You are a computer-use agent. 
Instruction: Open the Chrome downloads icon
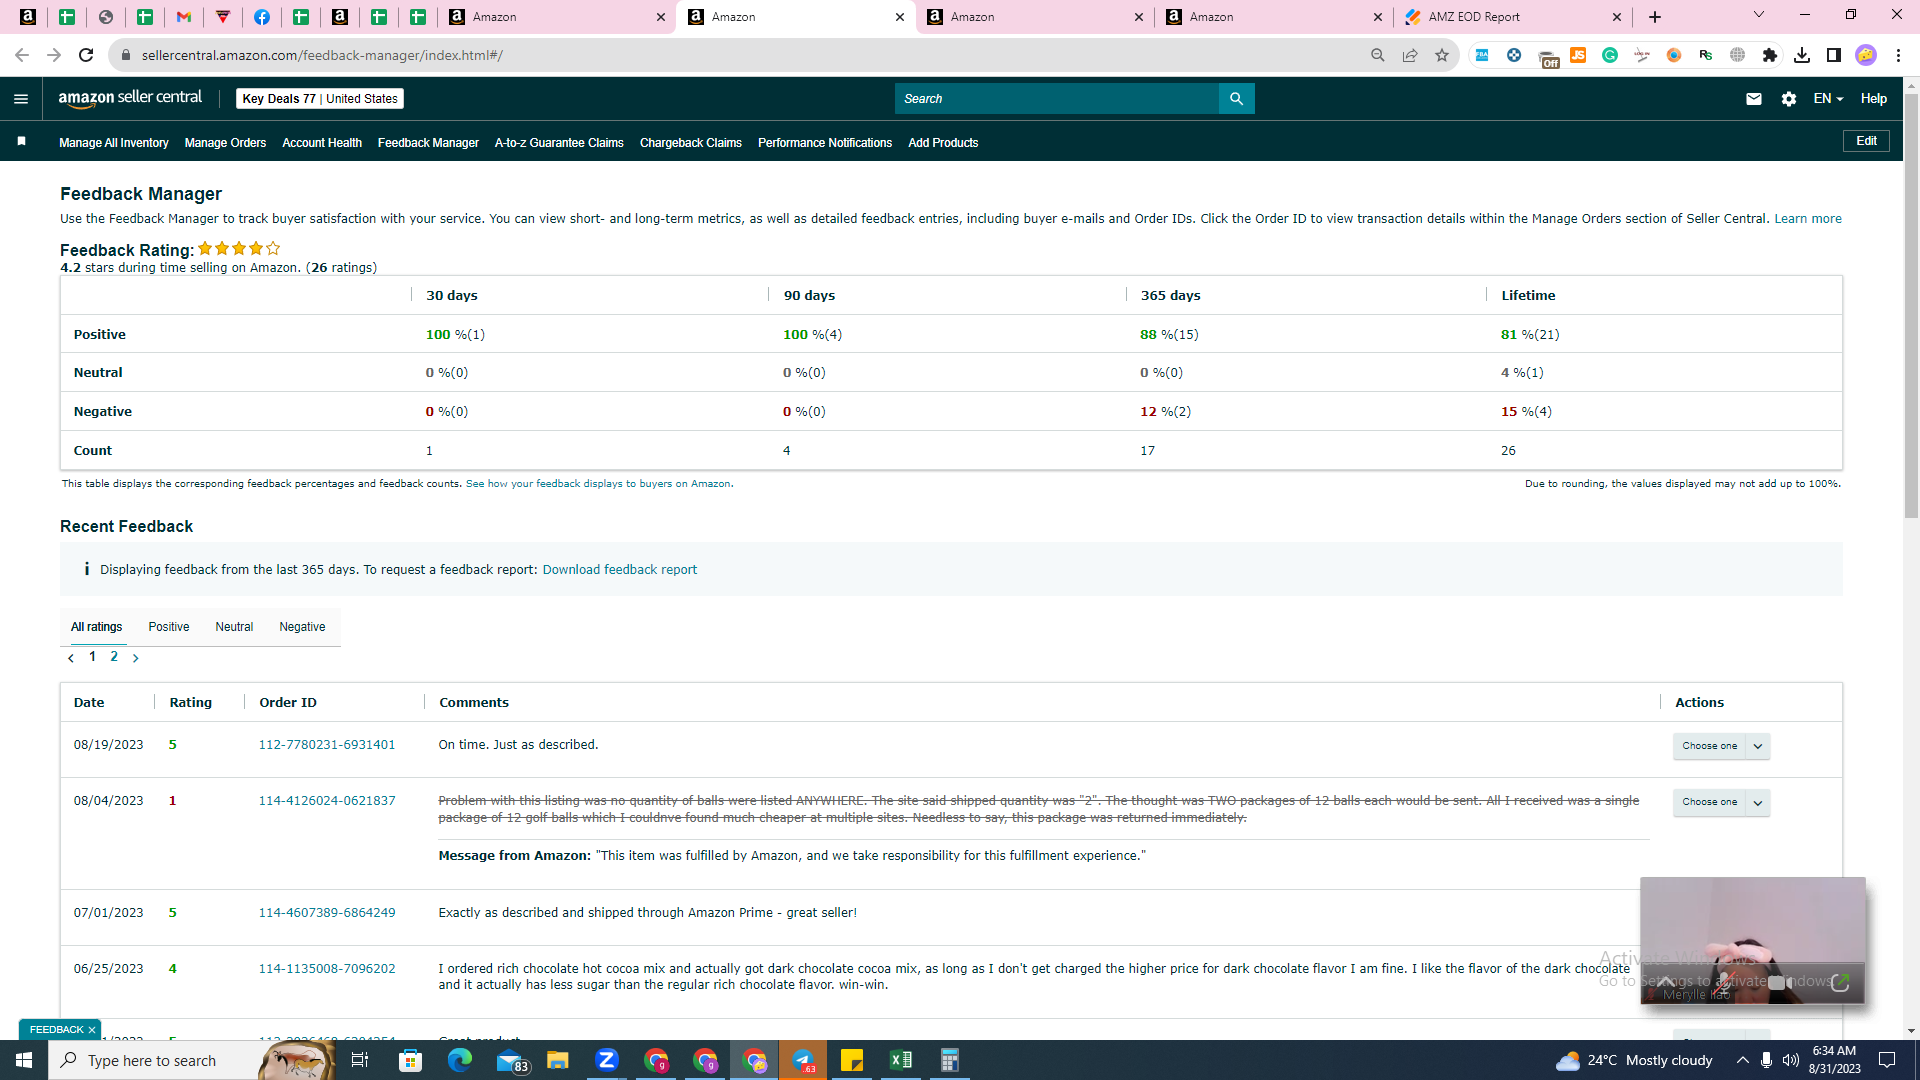click(x=1802, y=55)
